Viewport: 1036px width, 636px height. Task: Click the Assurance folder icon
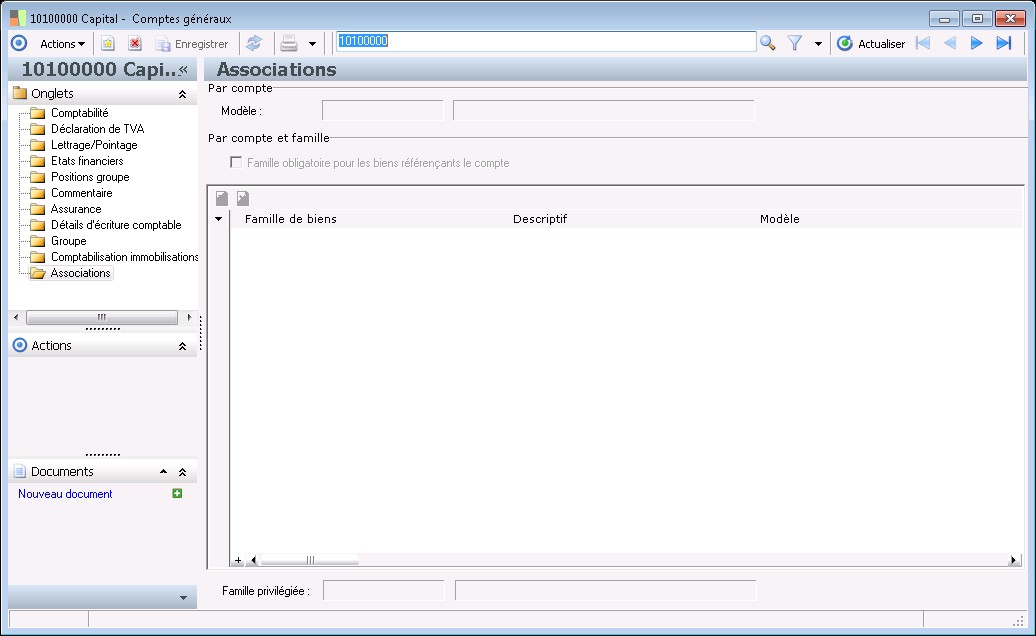pos(38,209)
